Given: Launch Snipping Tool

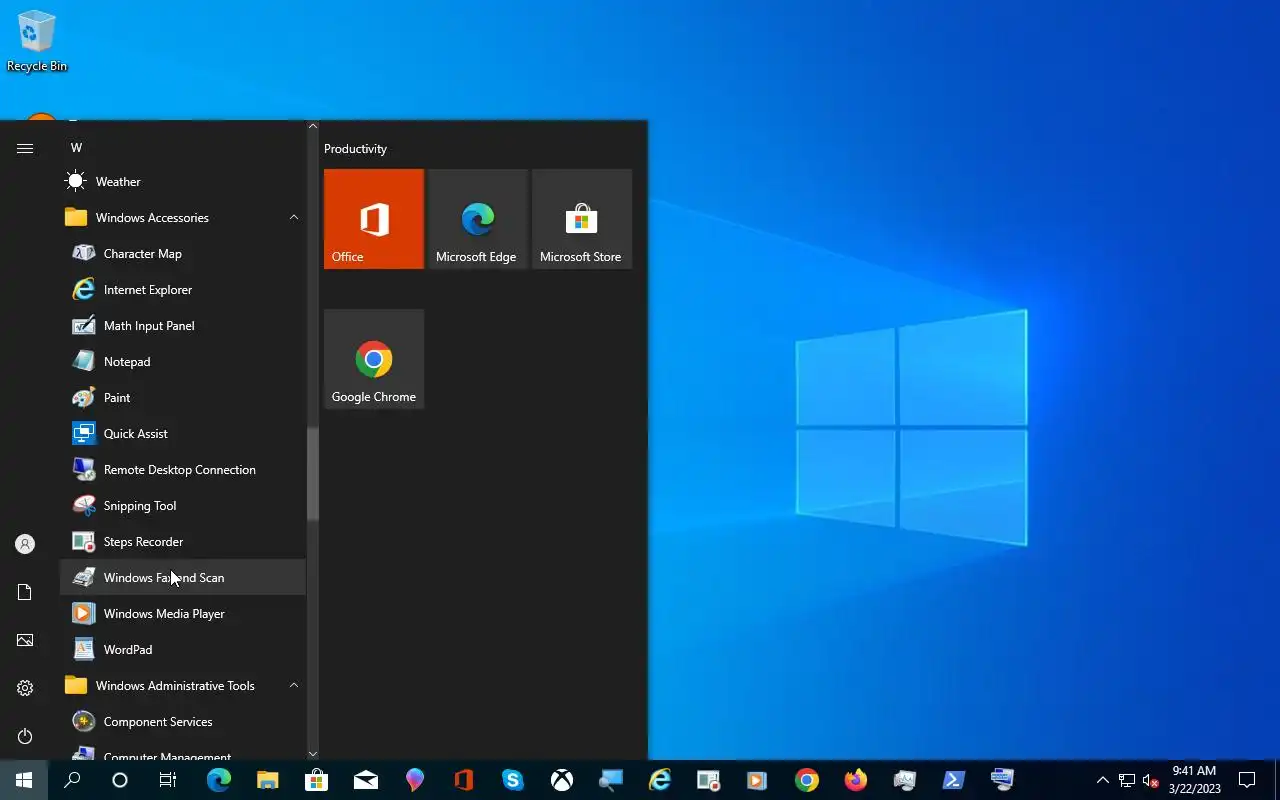Looking at the screenshot, I should (x=183, y=506).
